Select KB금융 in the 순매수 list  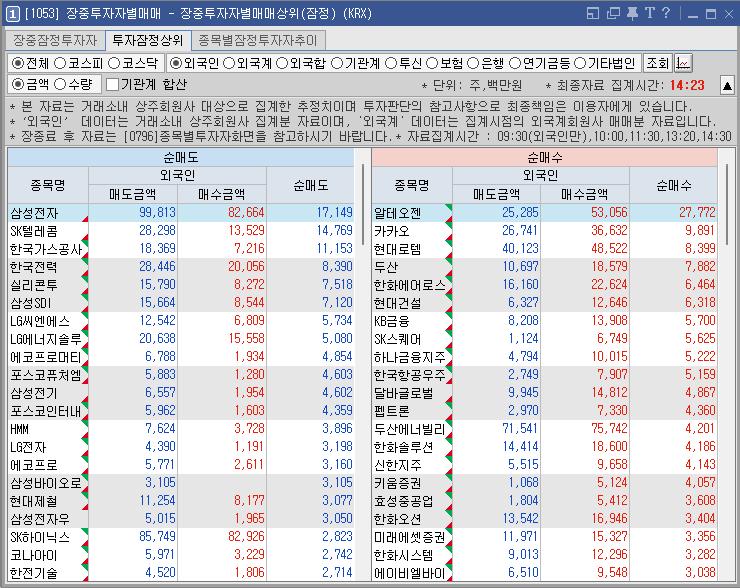pyautogui.click(x=392, y=321)
